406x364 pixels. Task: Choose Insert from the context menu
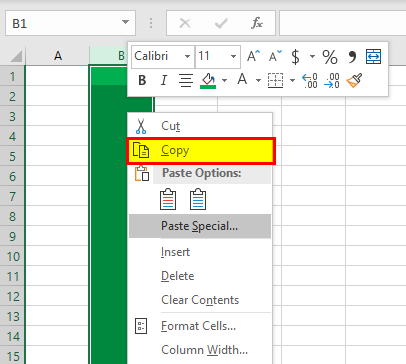tap(200, 252)
